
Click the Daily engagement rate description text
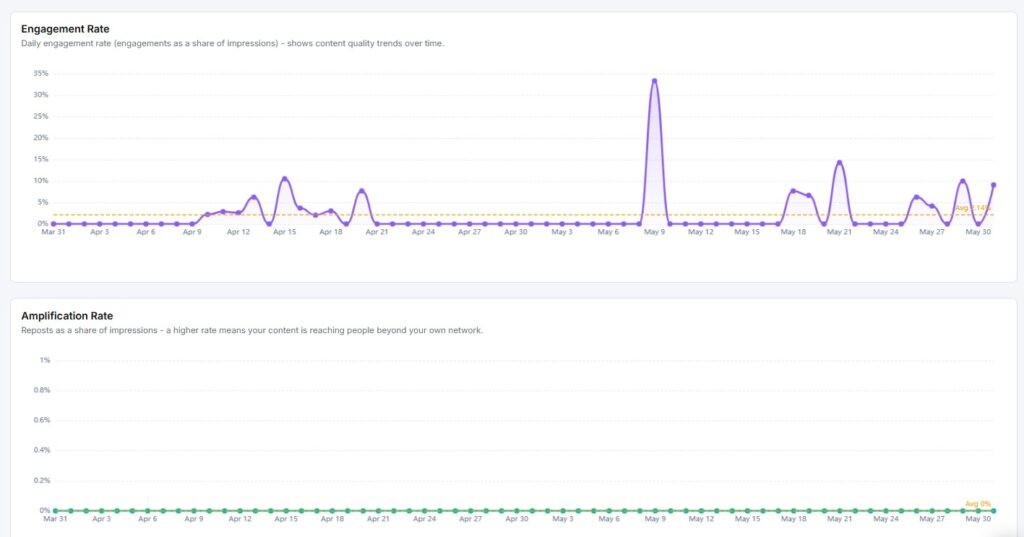(232, 43)
